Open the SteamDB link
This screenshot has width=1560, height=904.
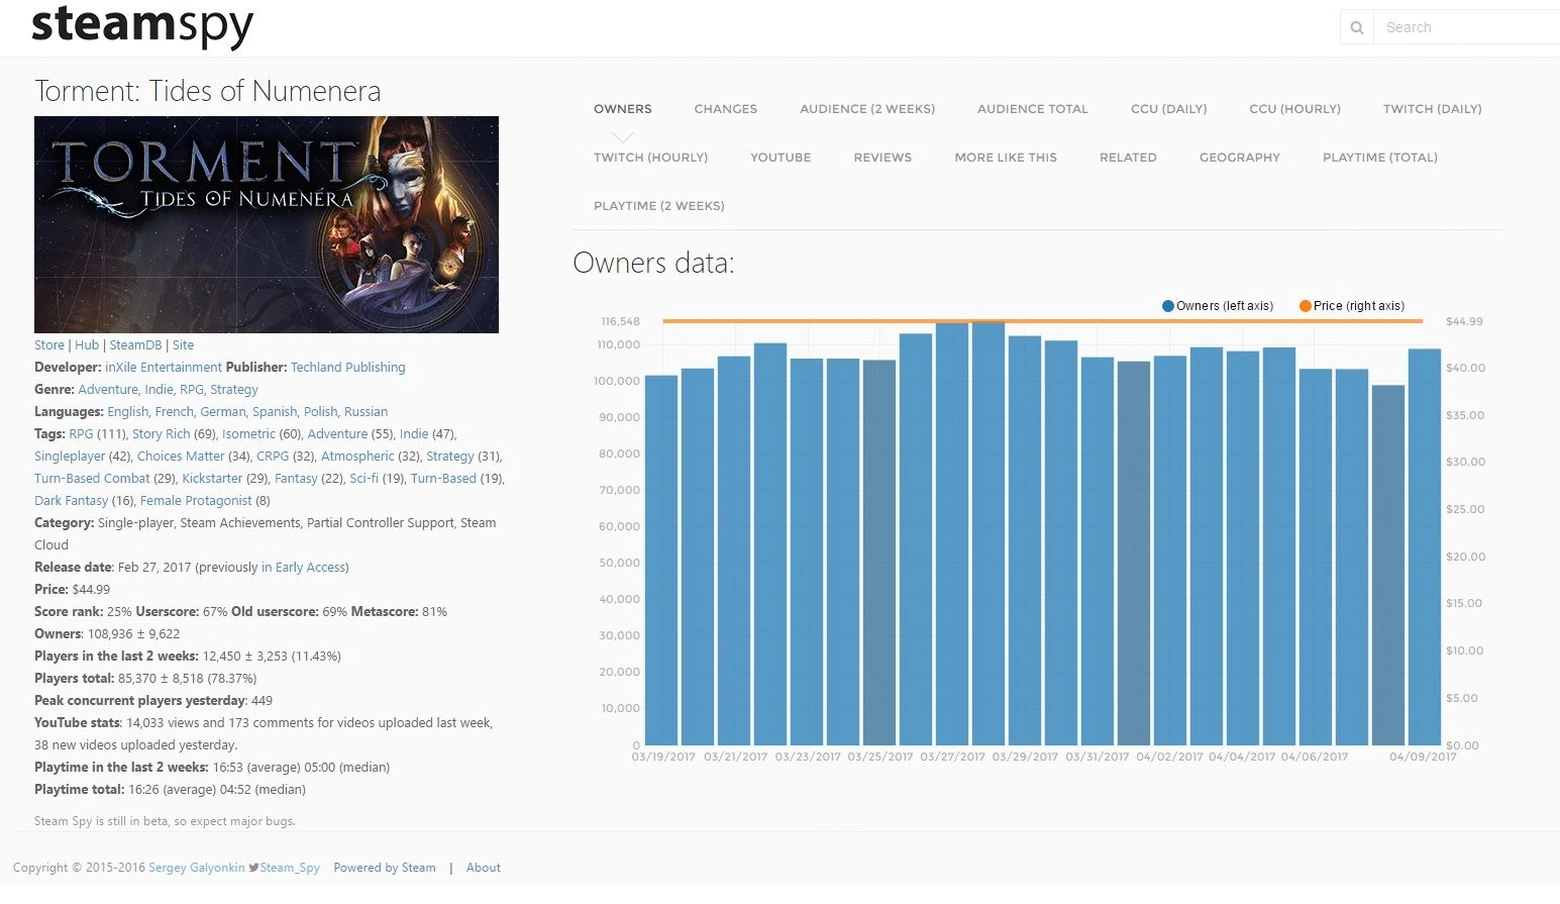(x=135, y=345)
